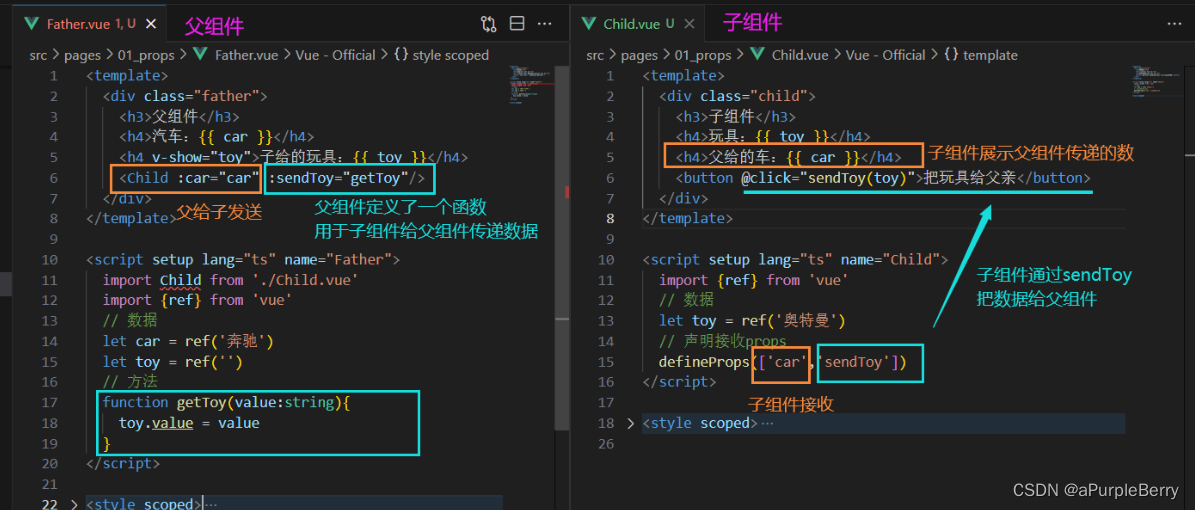Click 'defineProps' in Child.vue

705,361
